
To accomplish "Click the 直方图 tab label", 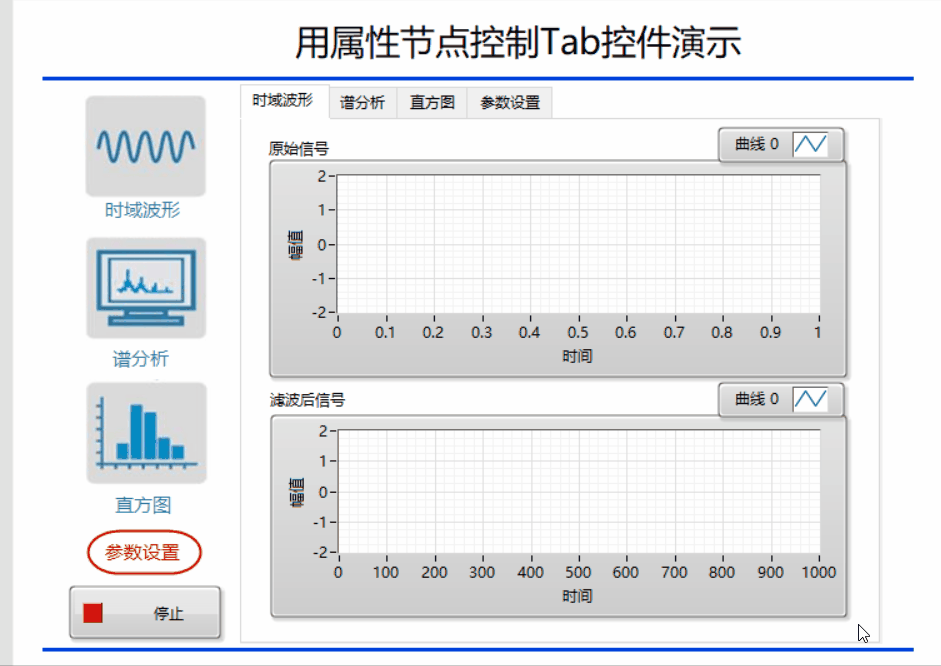I will pos(431,102).
